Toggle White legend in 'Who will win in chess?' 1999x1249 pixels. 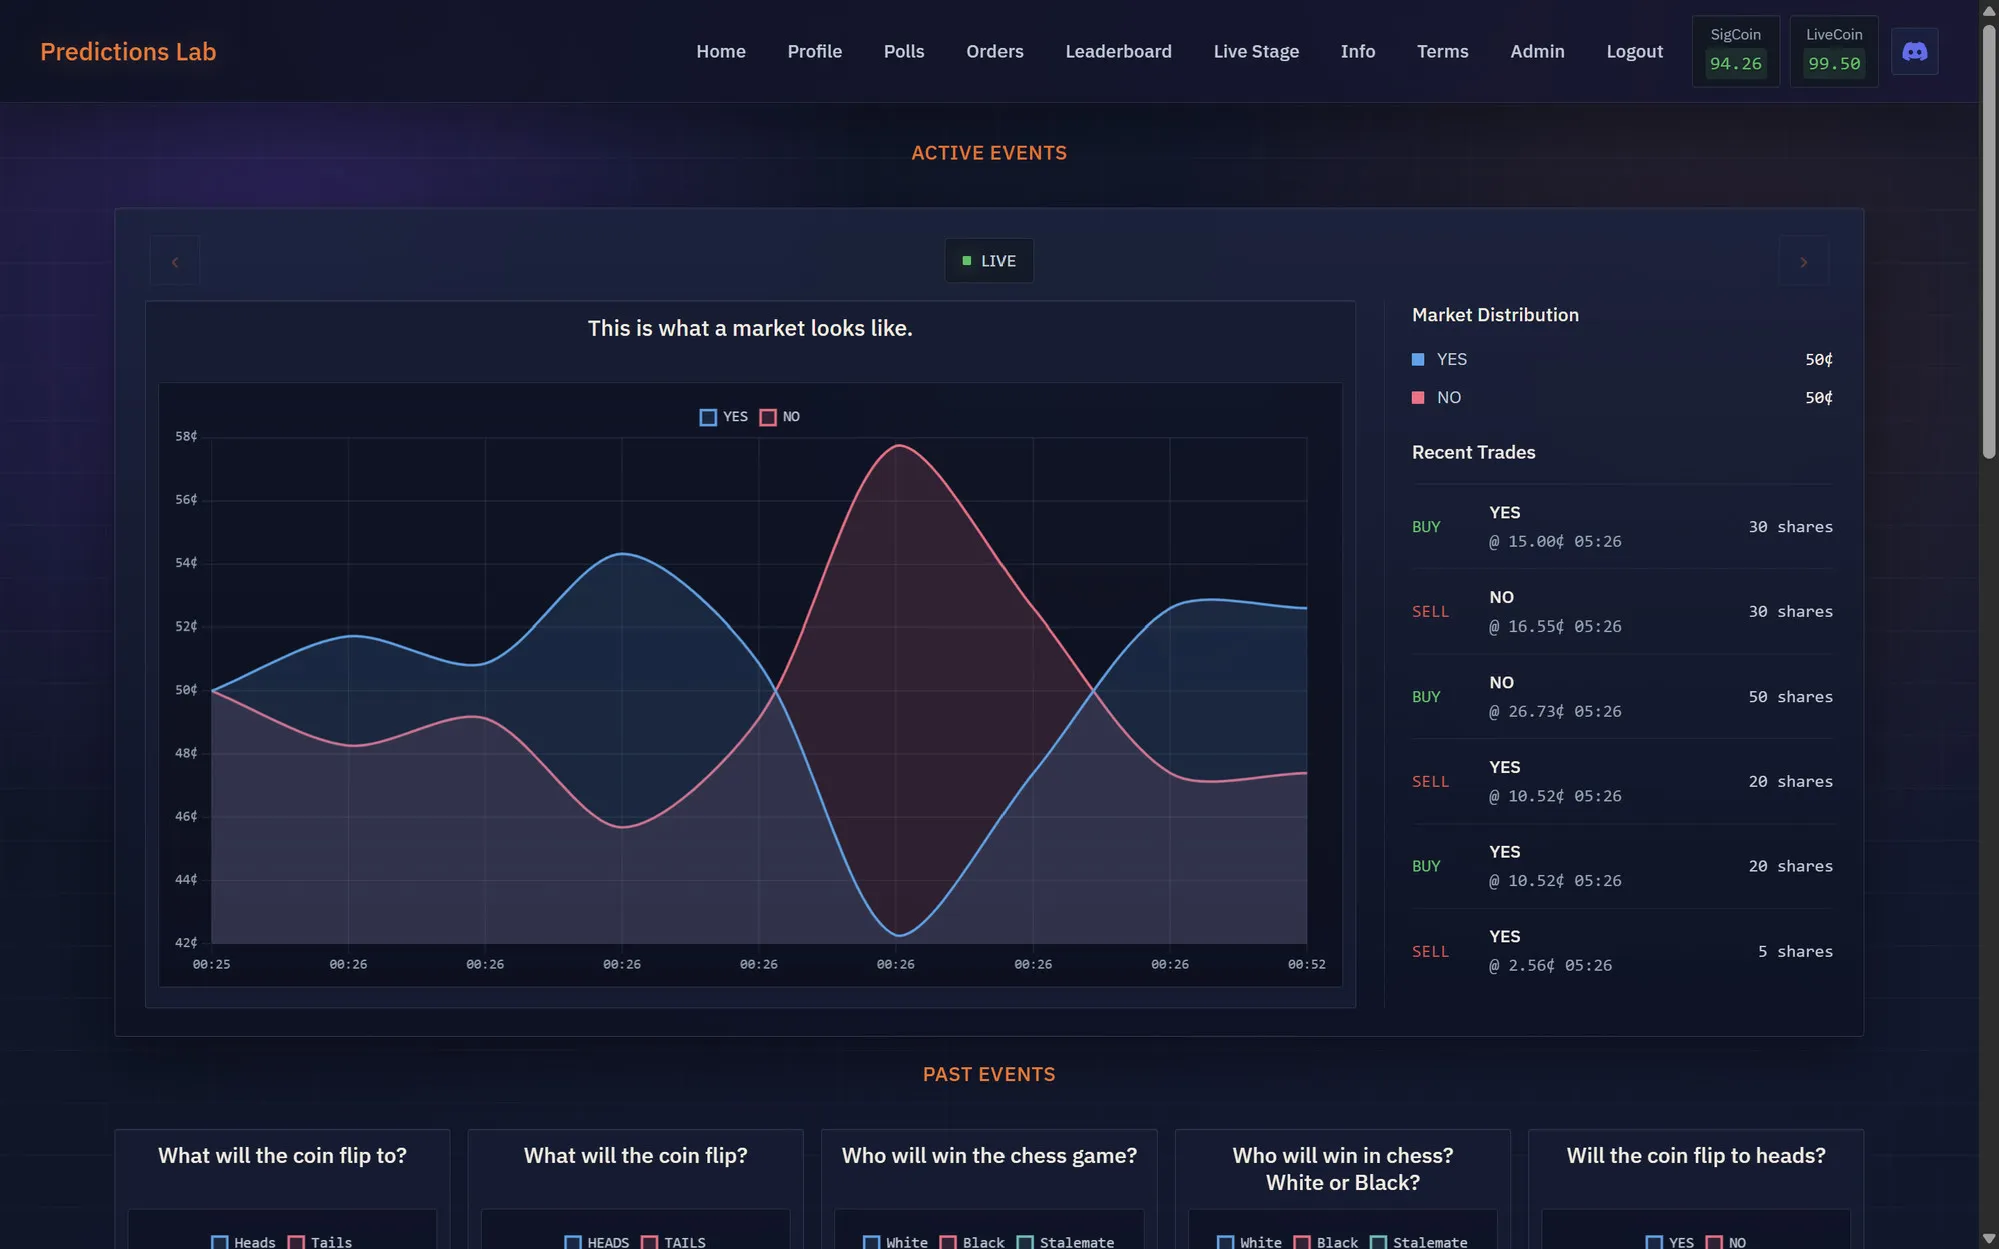pos(1250,1242)
